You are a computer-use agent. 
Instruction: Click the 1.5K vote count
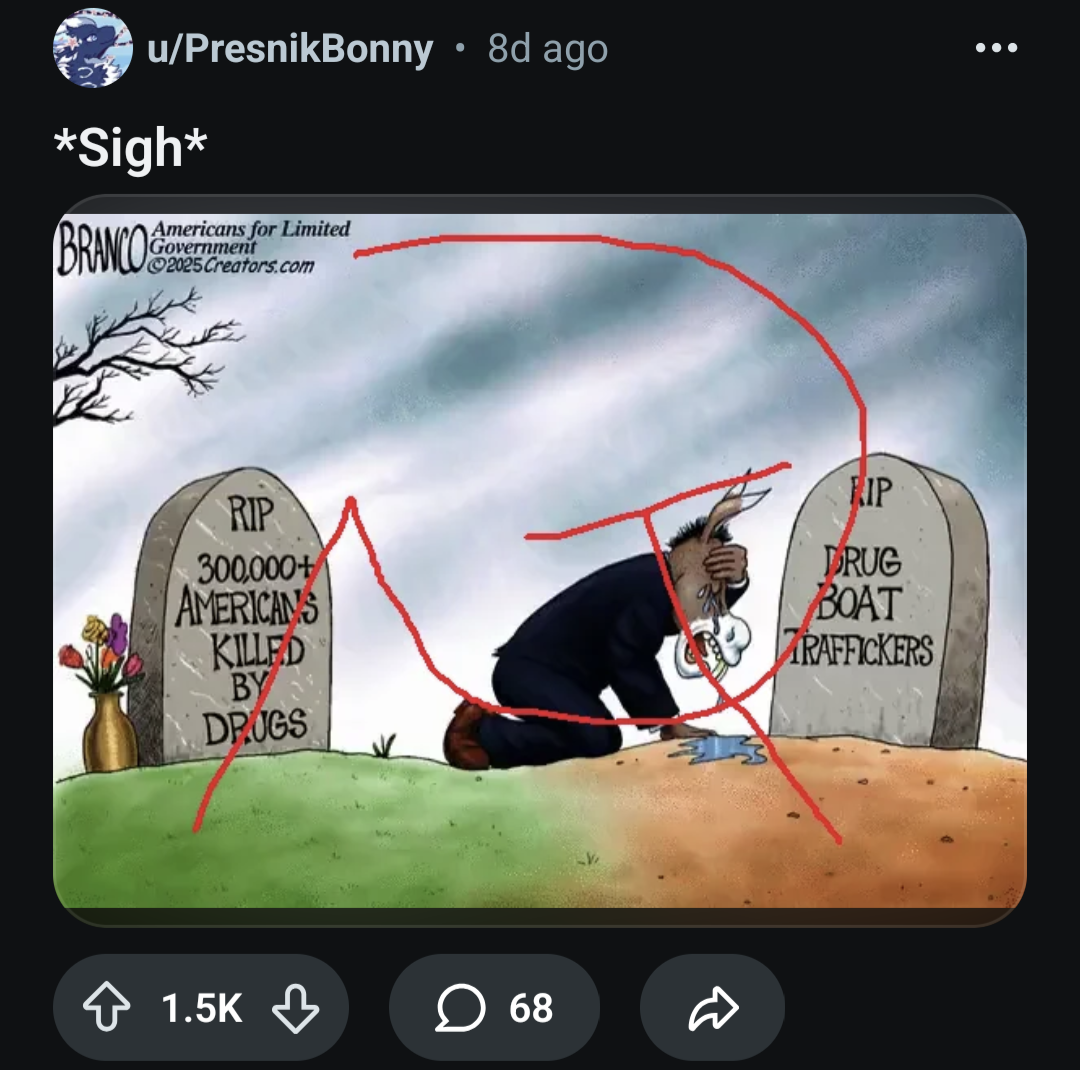(201, 1008)
